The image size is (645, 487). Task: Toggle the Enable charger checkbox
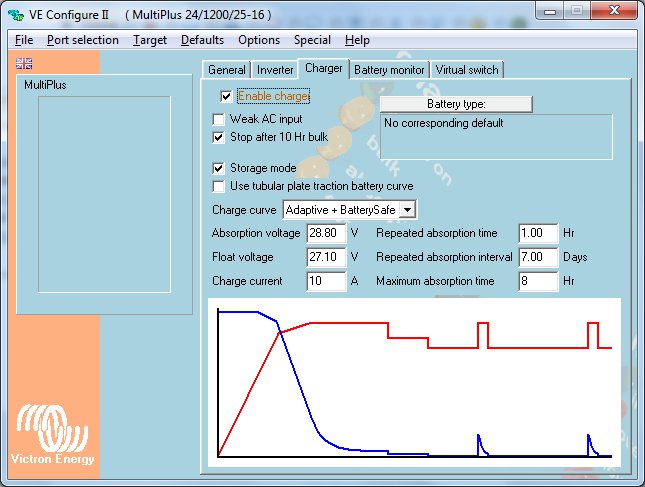coord(226,96)
